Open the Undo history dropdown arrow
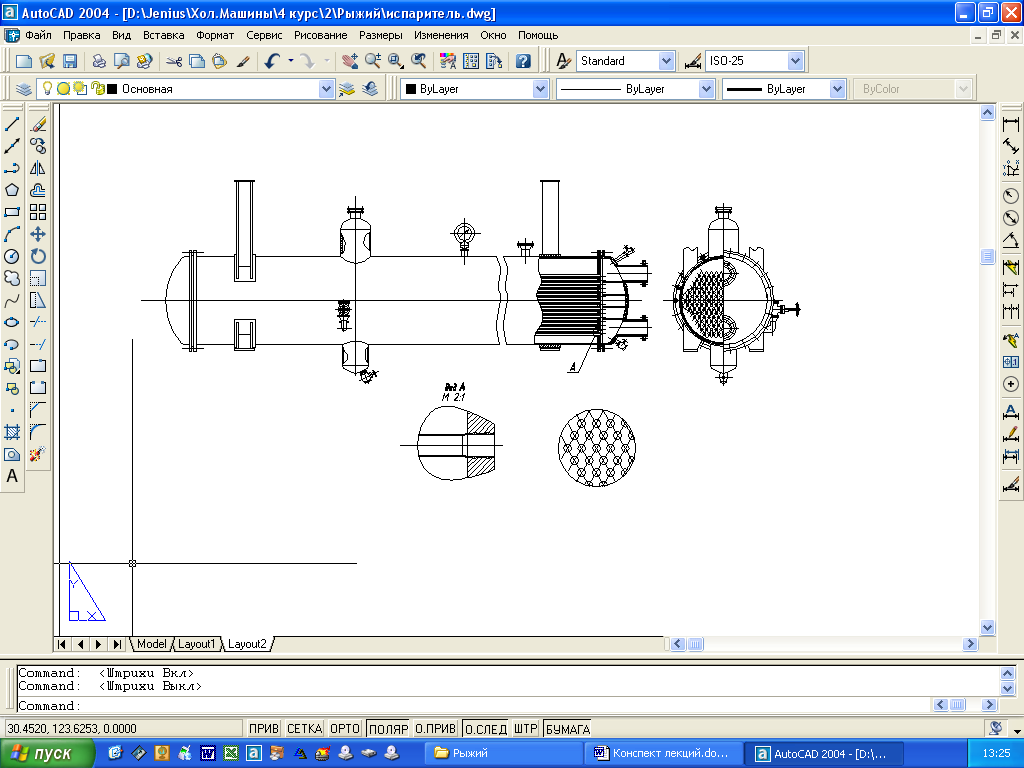Viewport: 1024px width, 768px height. (291, 61)
